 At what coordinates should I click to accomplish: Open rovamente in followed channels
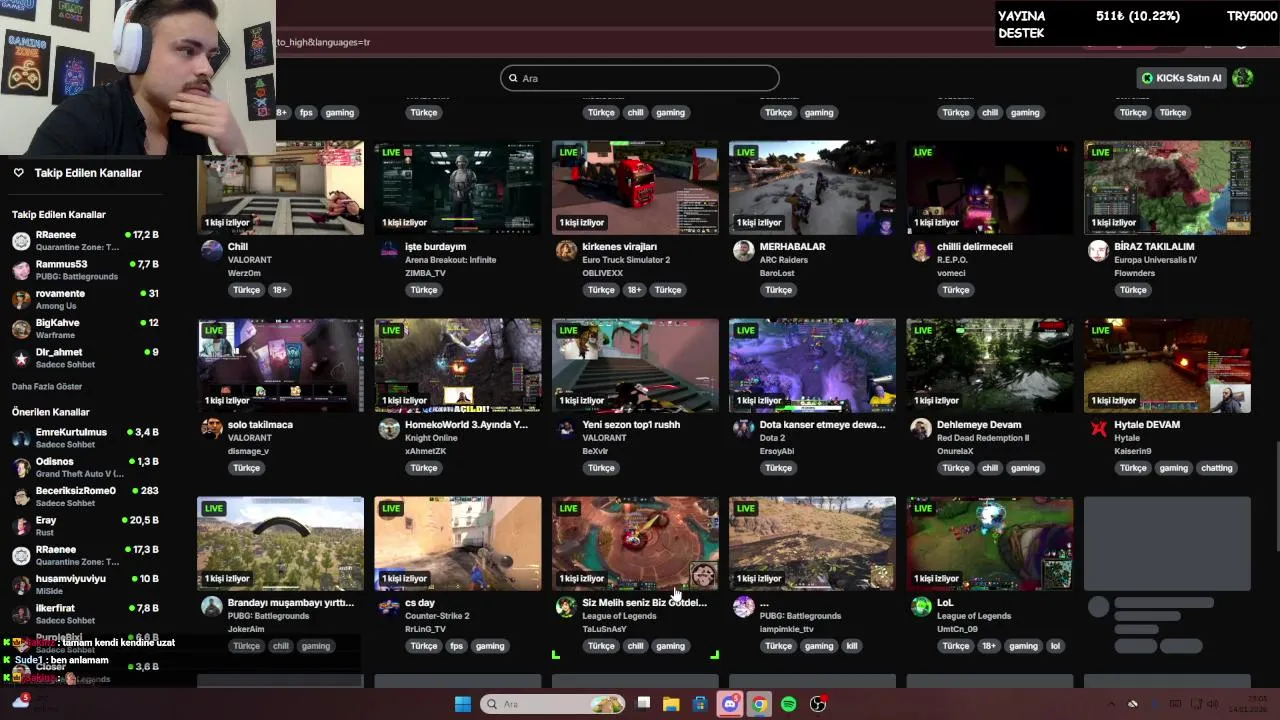(x=85, y=299)
